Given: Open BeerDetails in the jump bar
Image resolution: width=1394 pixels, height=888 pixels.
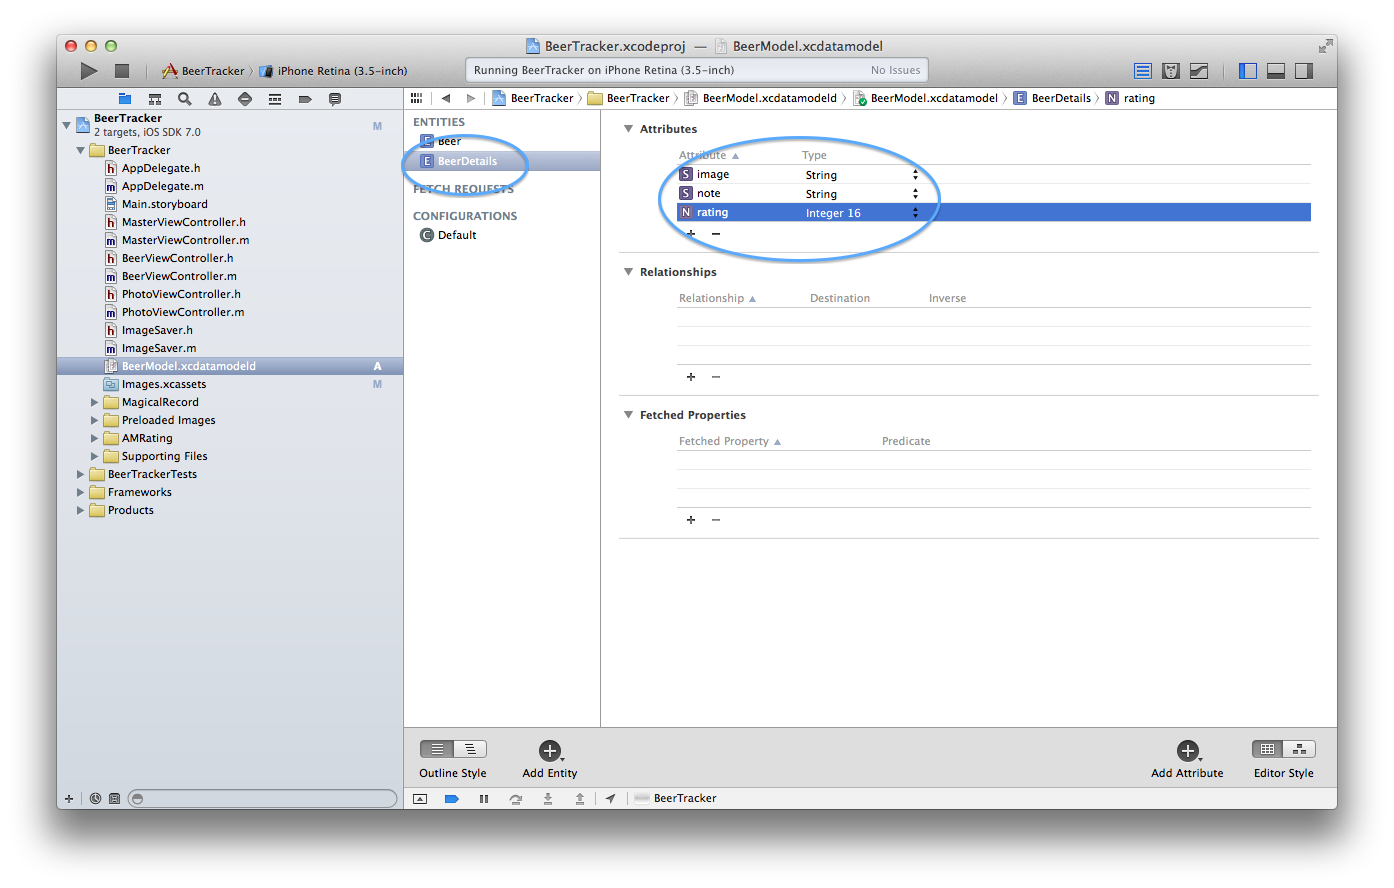Looking at the screenshot, I should coord(1052,98).
